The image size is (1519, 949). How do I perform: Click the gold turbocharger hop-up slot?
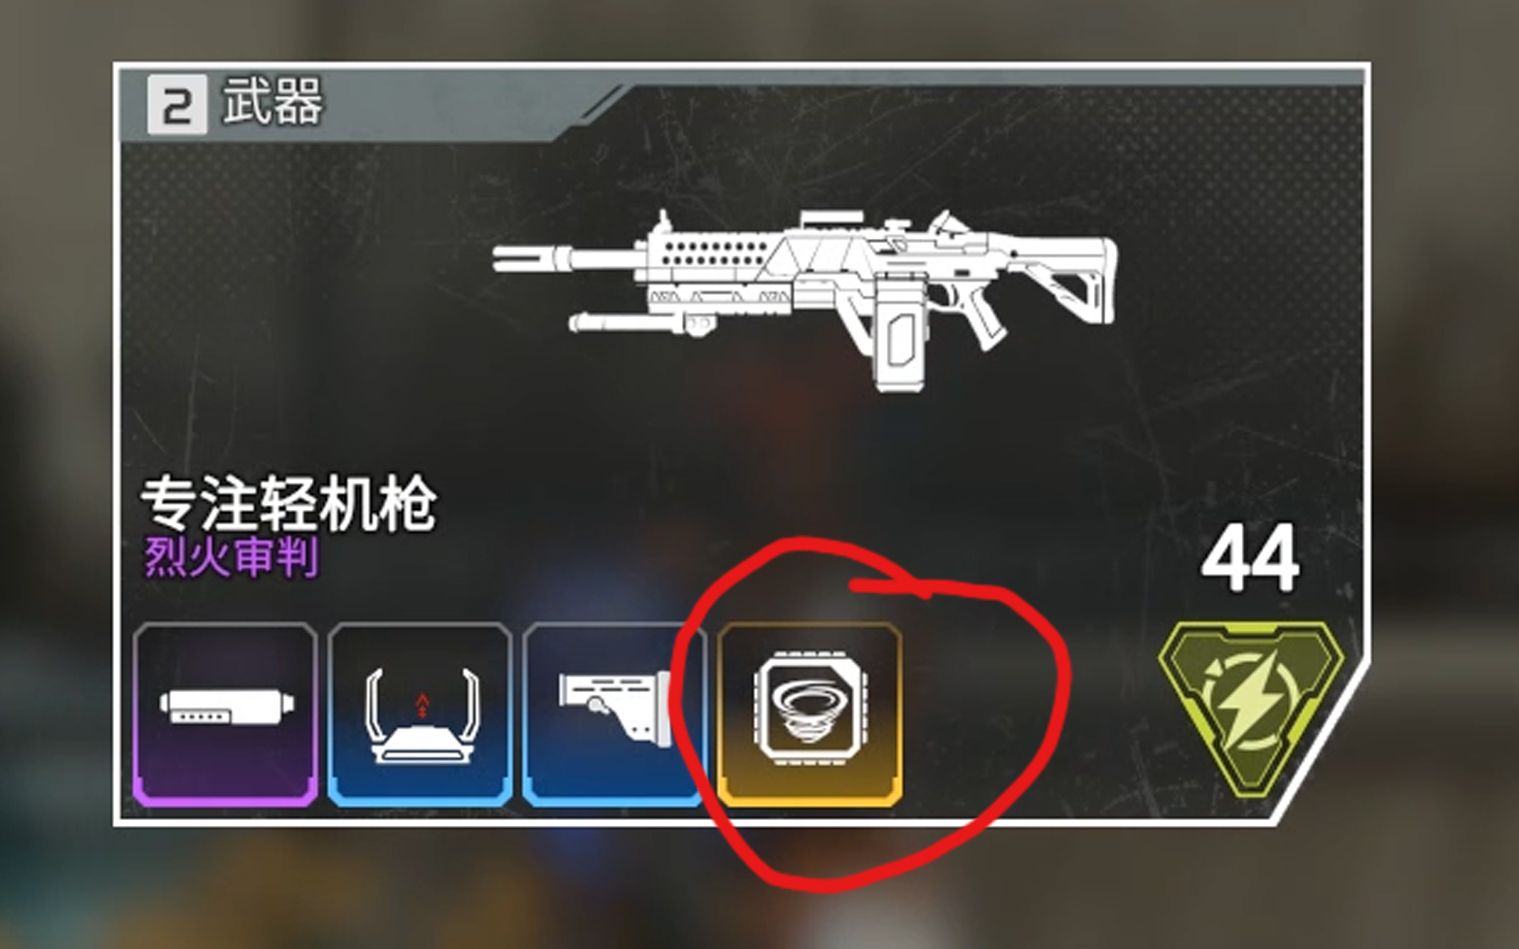(x=810, y=714)
